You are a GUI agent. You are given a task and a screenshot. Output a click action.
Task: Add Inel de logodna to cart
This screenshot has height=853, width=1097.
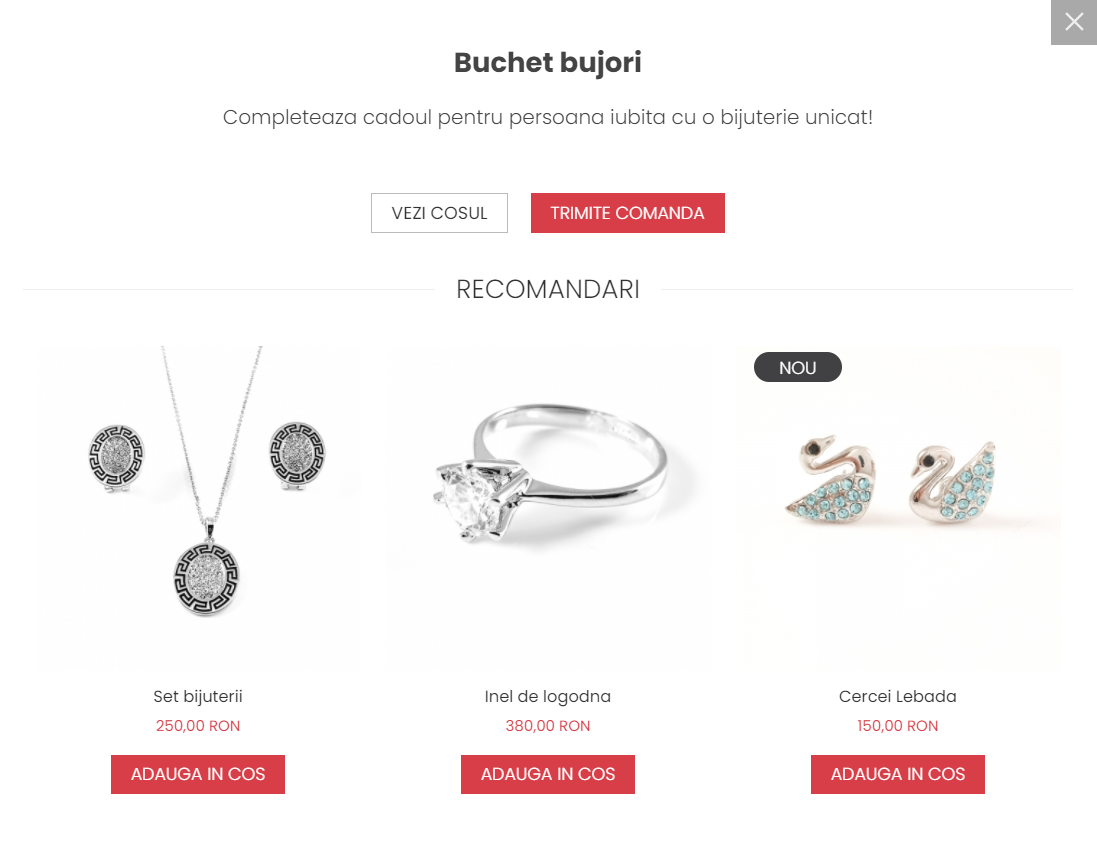[x=548, y=774]
